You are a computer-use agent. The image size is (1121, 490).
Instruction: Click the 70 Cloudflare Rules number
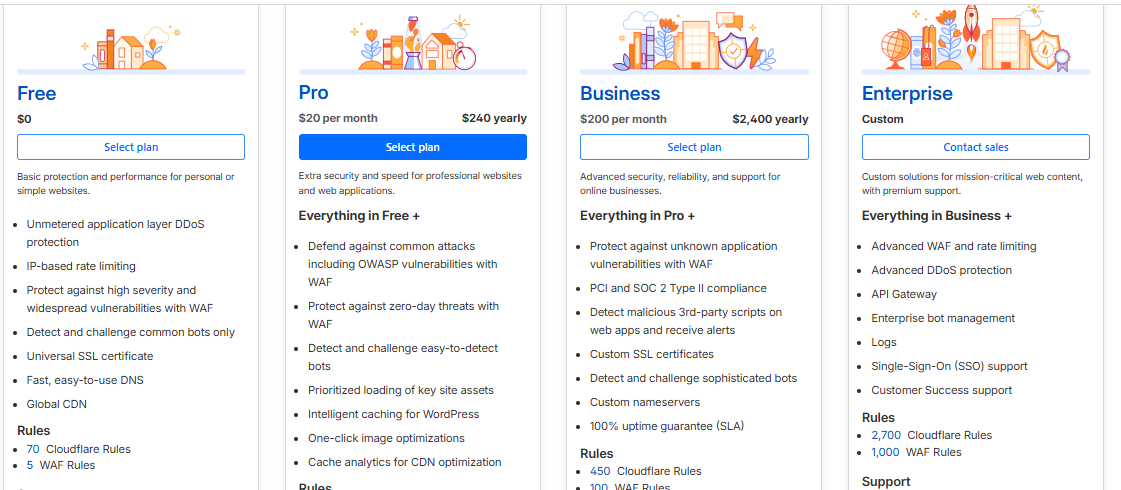33,450
